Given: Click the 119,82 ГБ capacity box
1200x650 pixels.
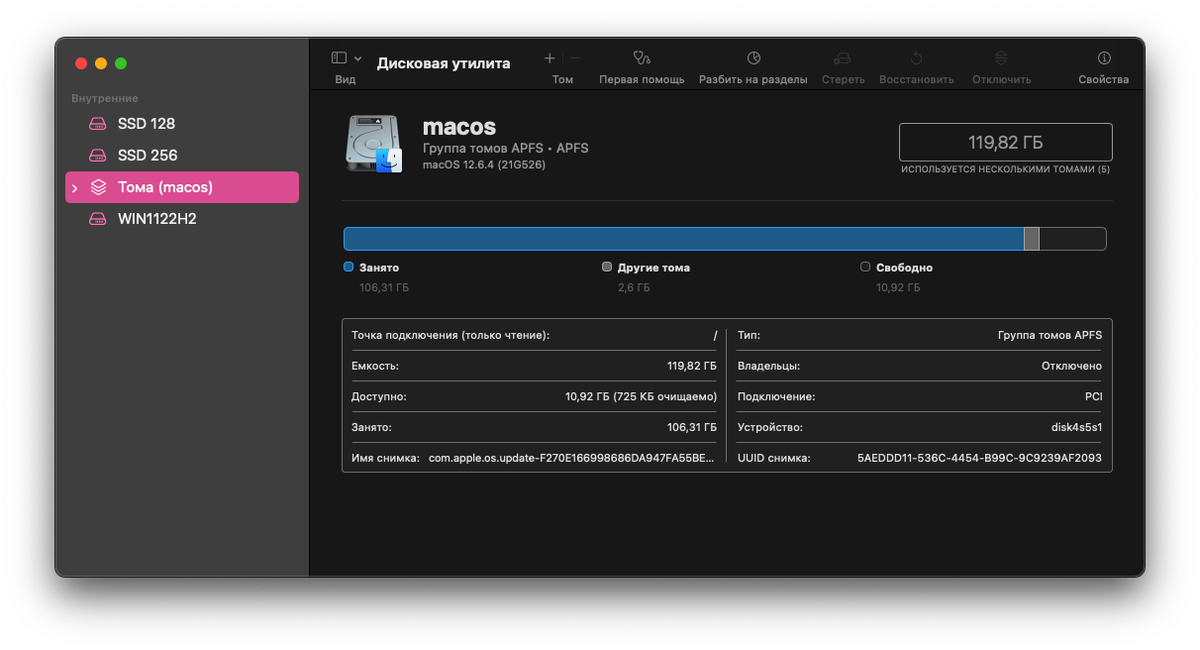Looking at the screenshot, I should 1006,142.
